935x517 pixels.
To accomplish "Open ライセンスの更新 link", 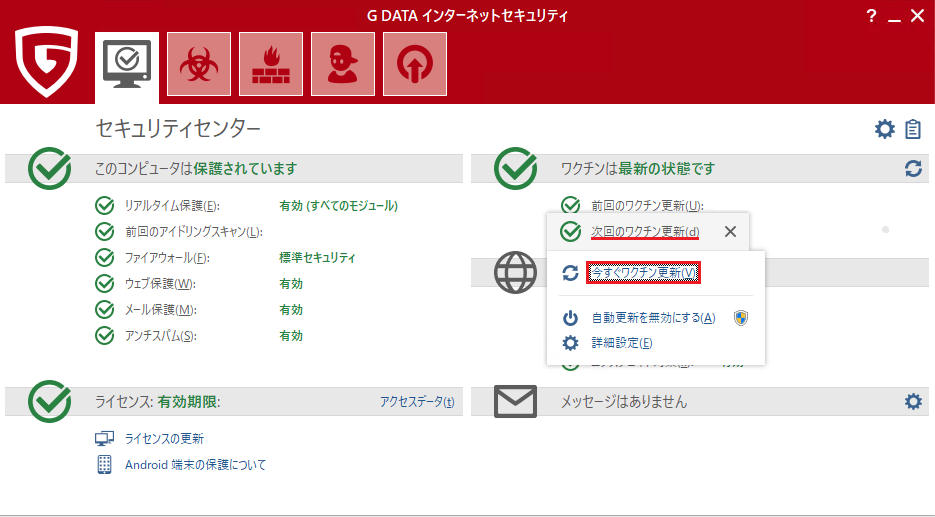I will pyautogui.click(x=164, y=439).
